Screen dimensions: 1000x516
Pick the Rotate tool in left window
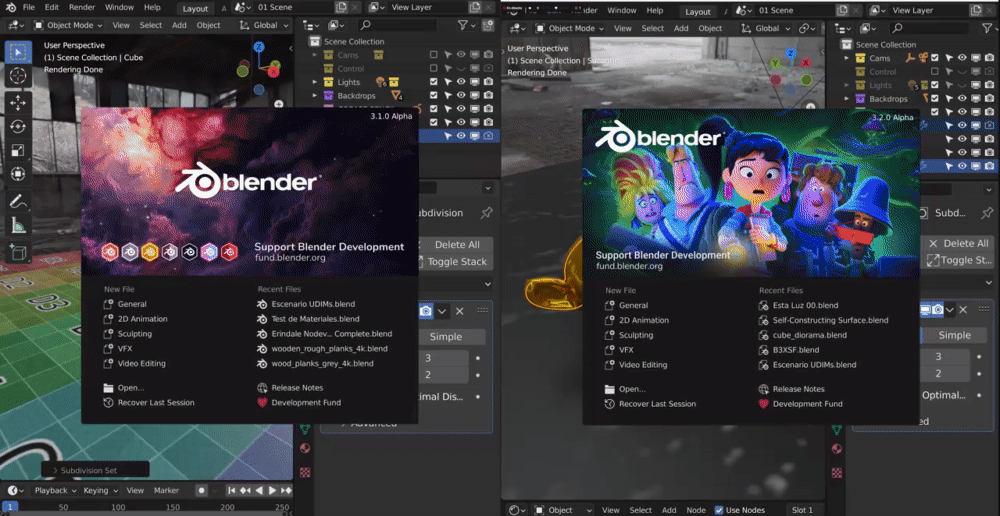(18, 126)
